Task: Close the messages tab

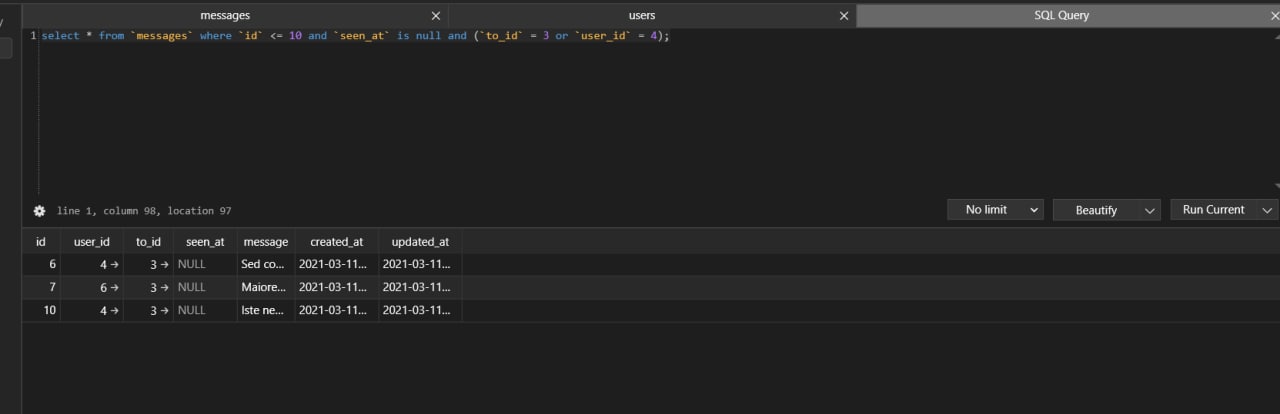Action: [x=435, y=16]
